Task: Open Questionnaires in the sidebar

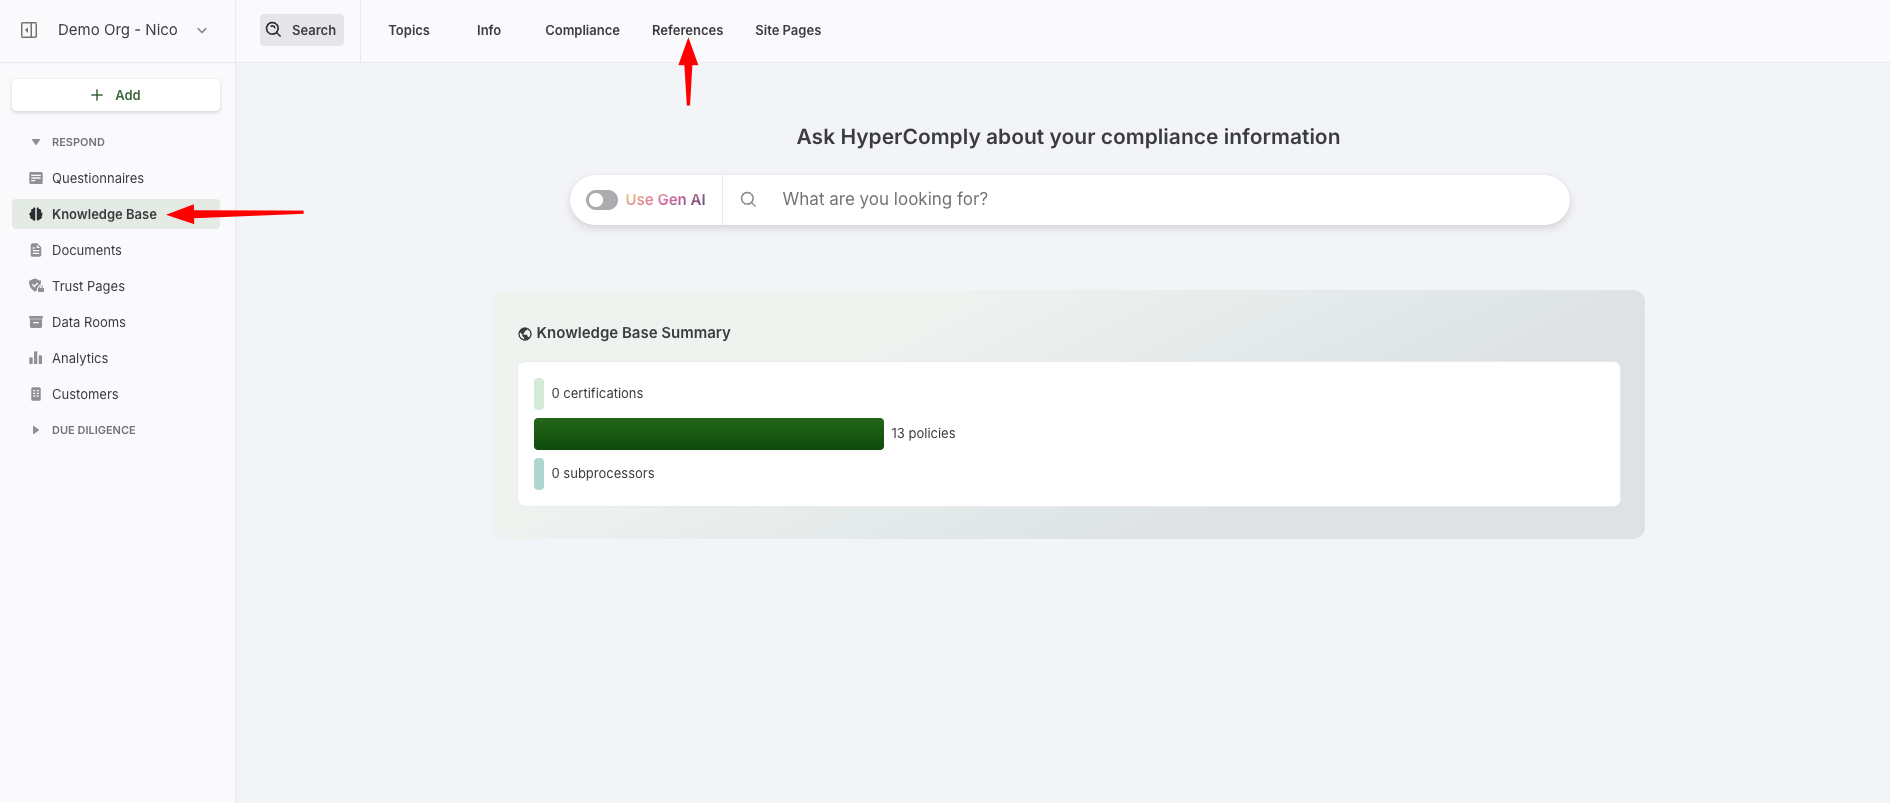Action: (x=116, y=178)
